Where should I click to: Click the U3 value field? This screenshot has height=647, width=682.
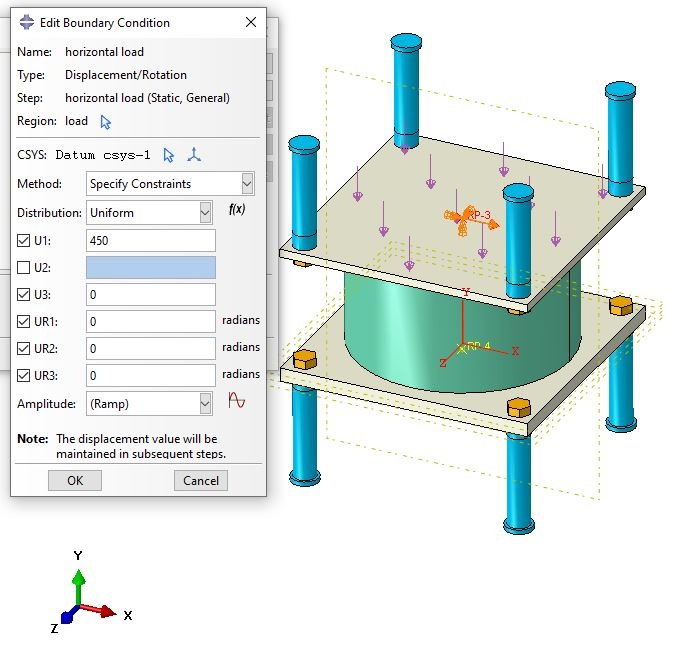pos(151,294)
